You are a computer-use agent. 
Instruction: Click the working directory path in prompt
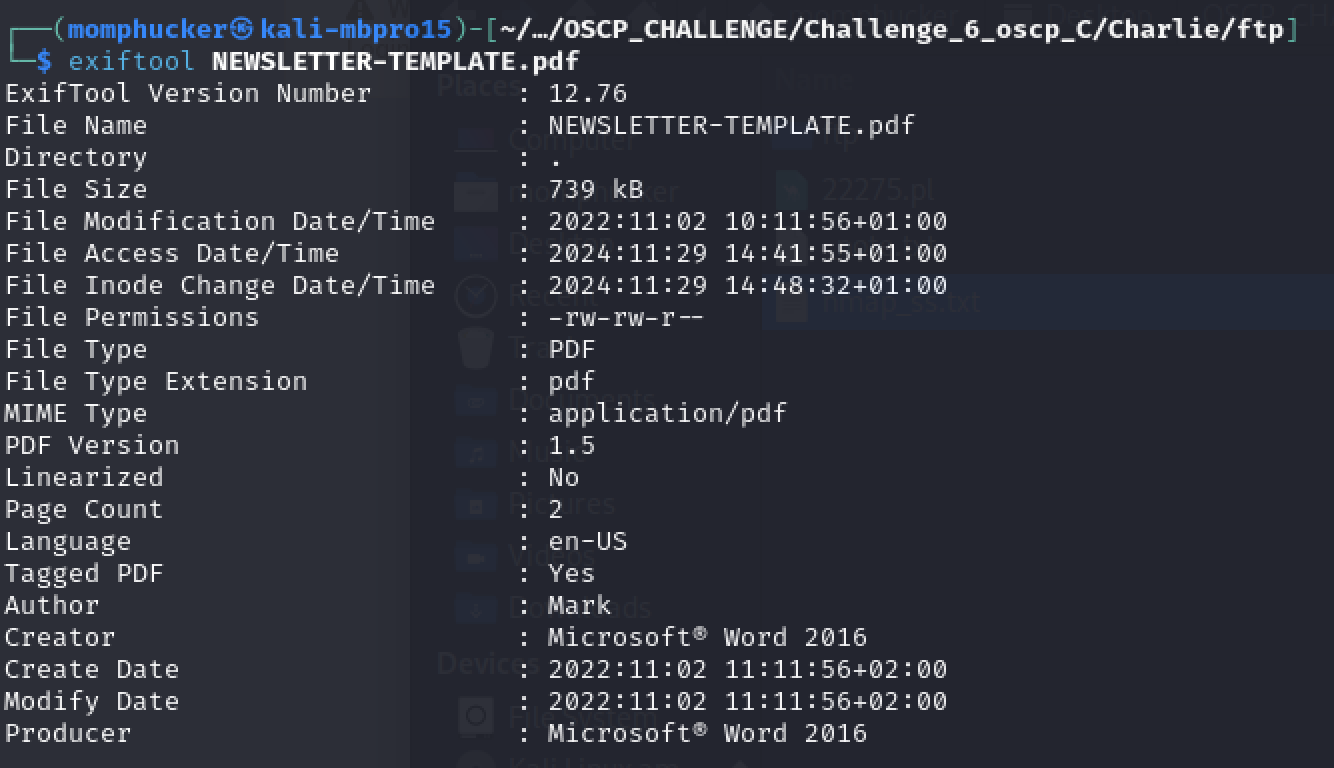point(891,29)
